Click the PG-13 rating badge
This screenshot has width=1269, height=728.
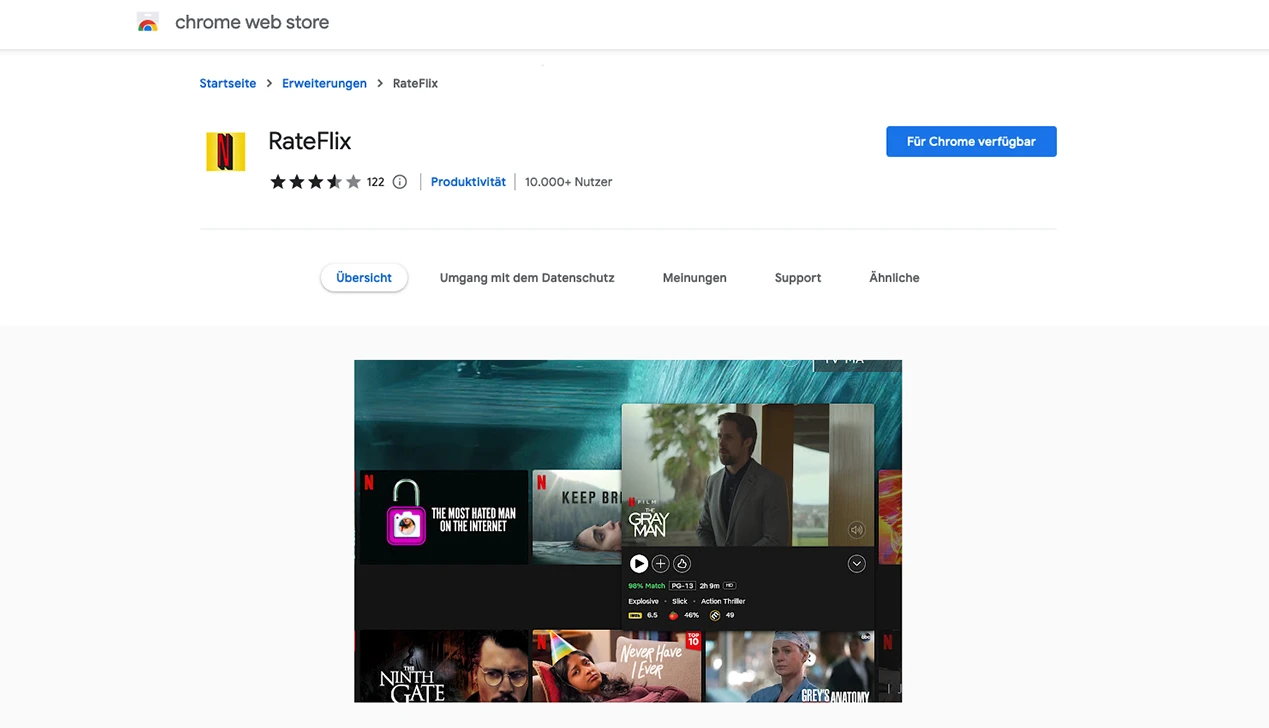[x=682, y=586]
